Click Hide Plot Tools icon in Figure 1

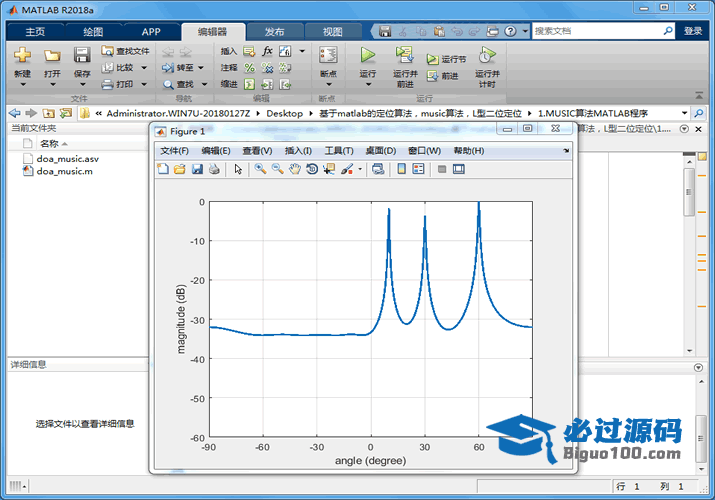click(441, 169)
